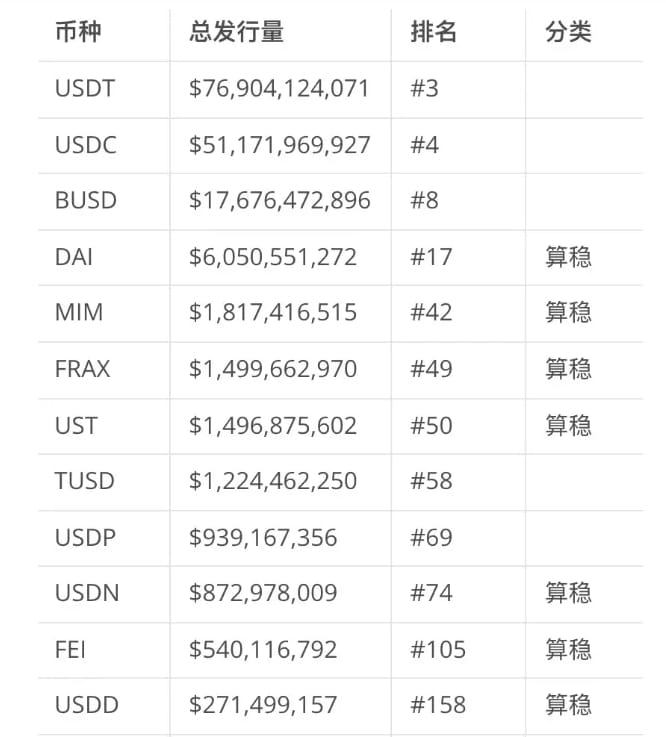Click USDT supply value $76,904,124,071
The width and height of the screenshot is (666, 737).
coord(279,88)
